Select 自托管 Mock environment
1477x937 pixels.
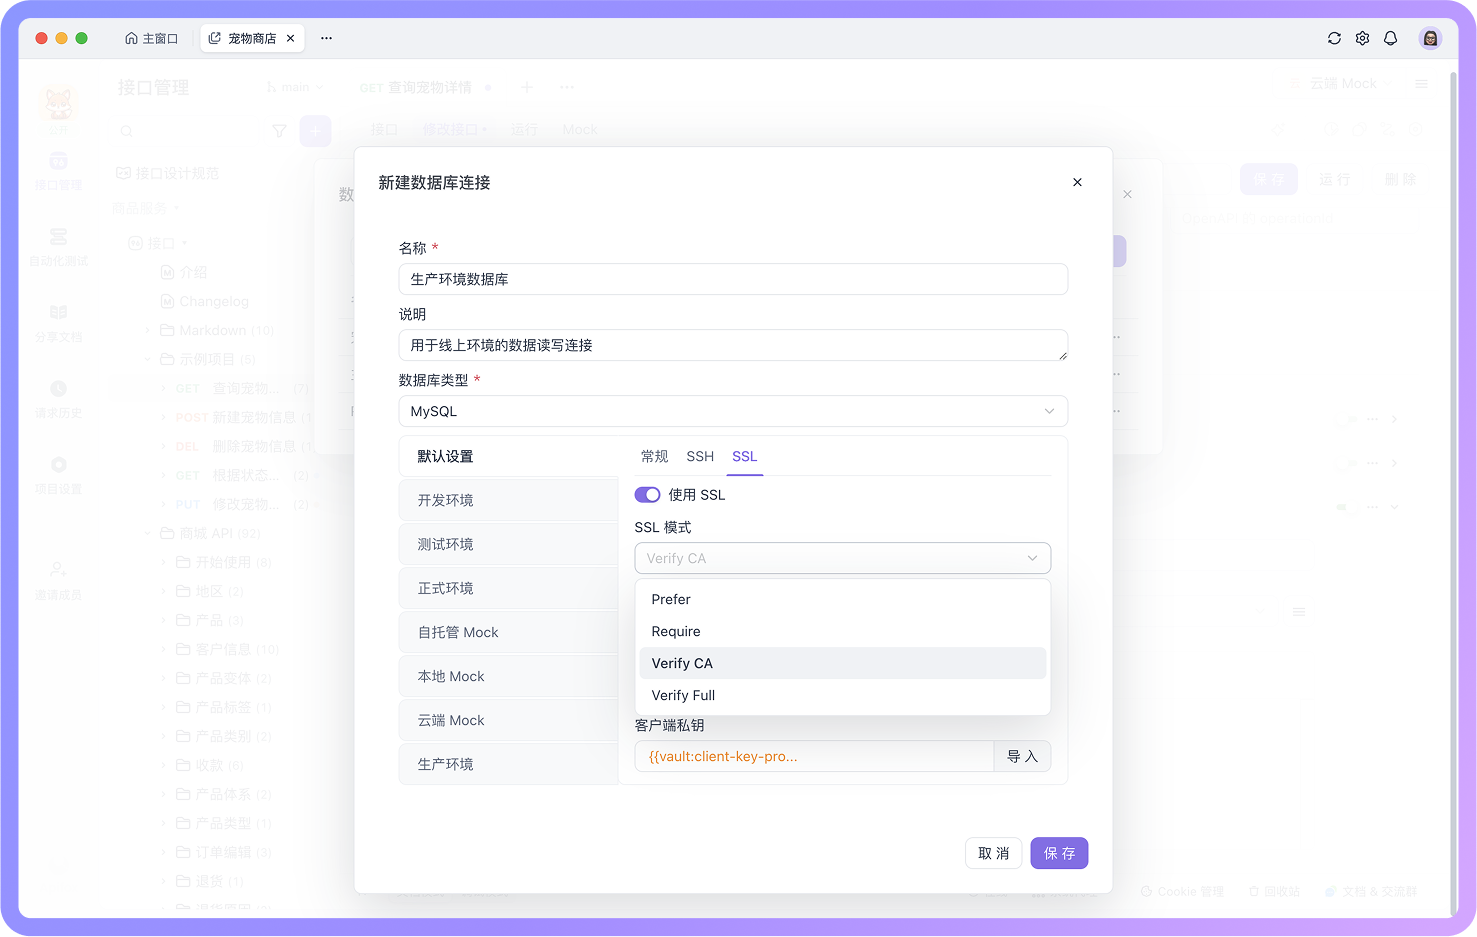coord(508,632)
